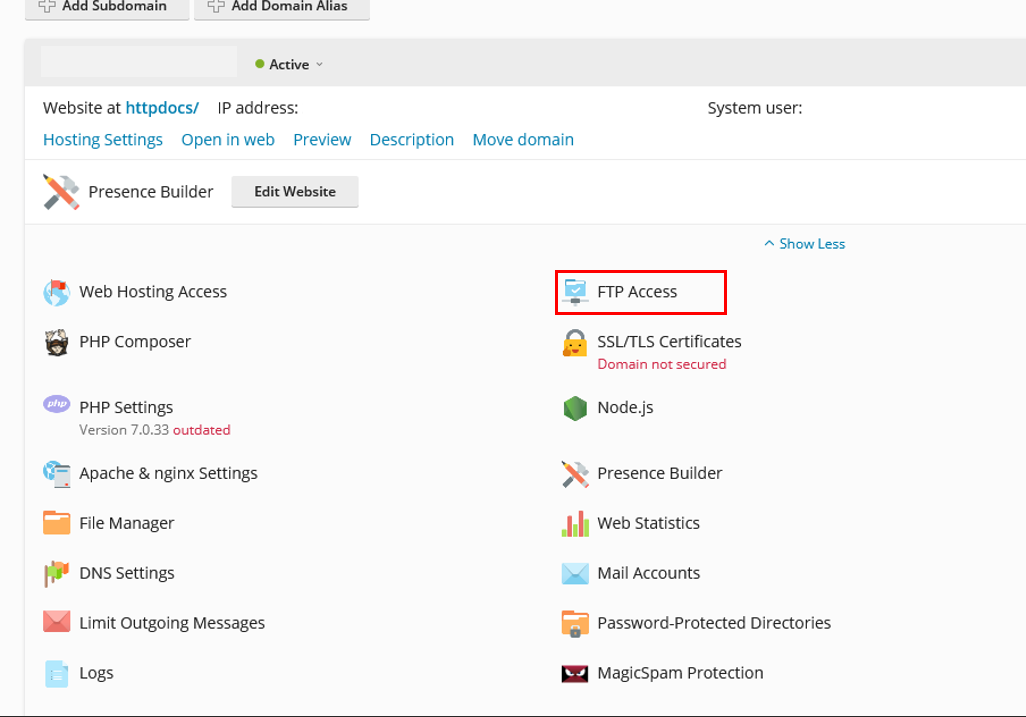Image resolution: width=1026 pixels, height=717 pixels.
Task: Click the Logs document icon
Action: pos(56,674)
